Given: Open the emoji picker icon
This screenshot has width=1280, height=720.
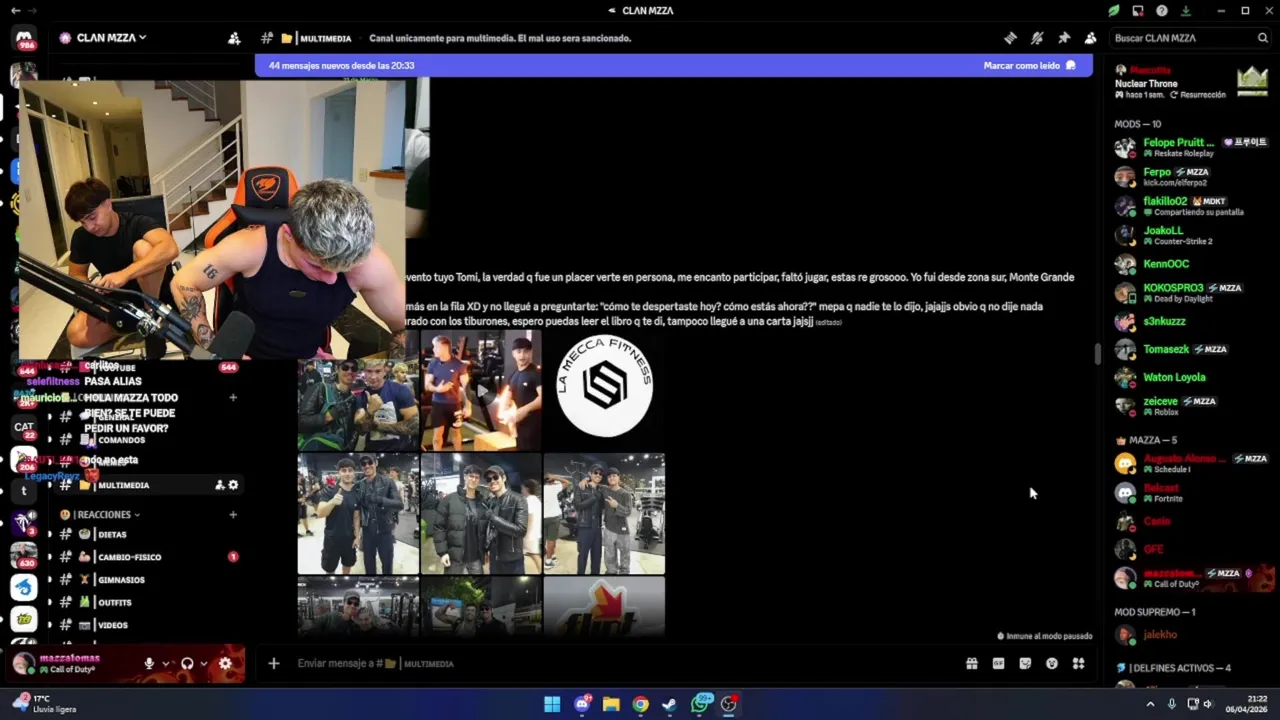Looking at the screenshot, I should tap(1052, 663).
